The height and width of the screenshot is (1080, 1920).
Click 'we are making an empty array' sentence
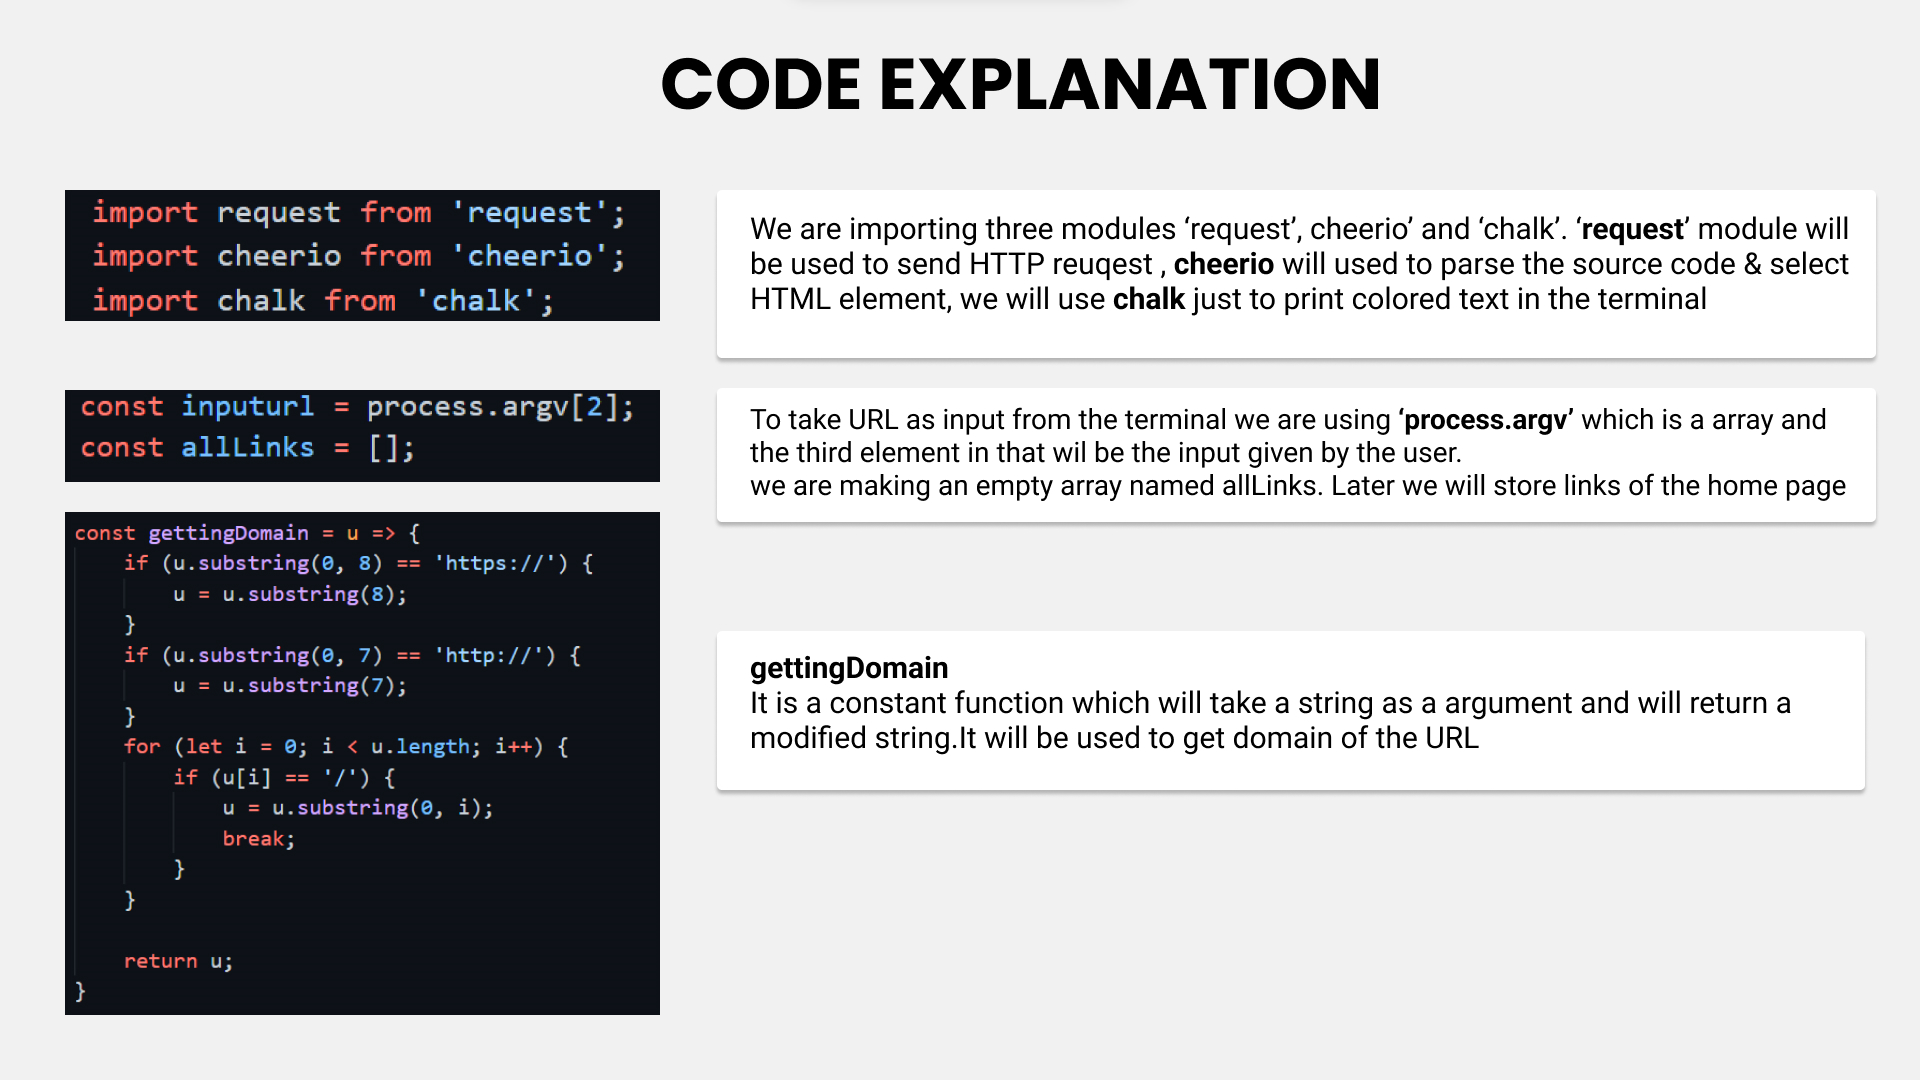point(1298,485)
